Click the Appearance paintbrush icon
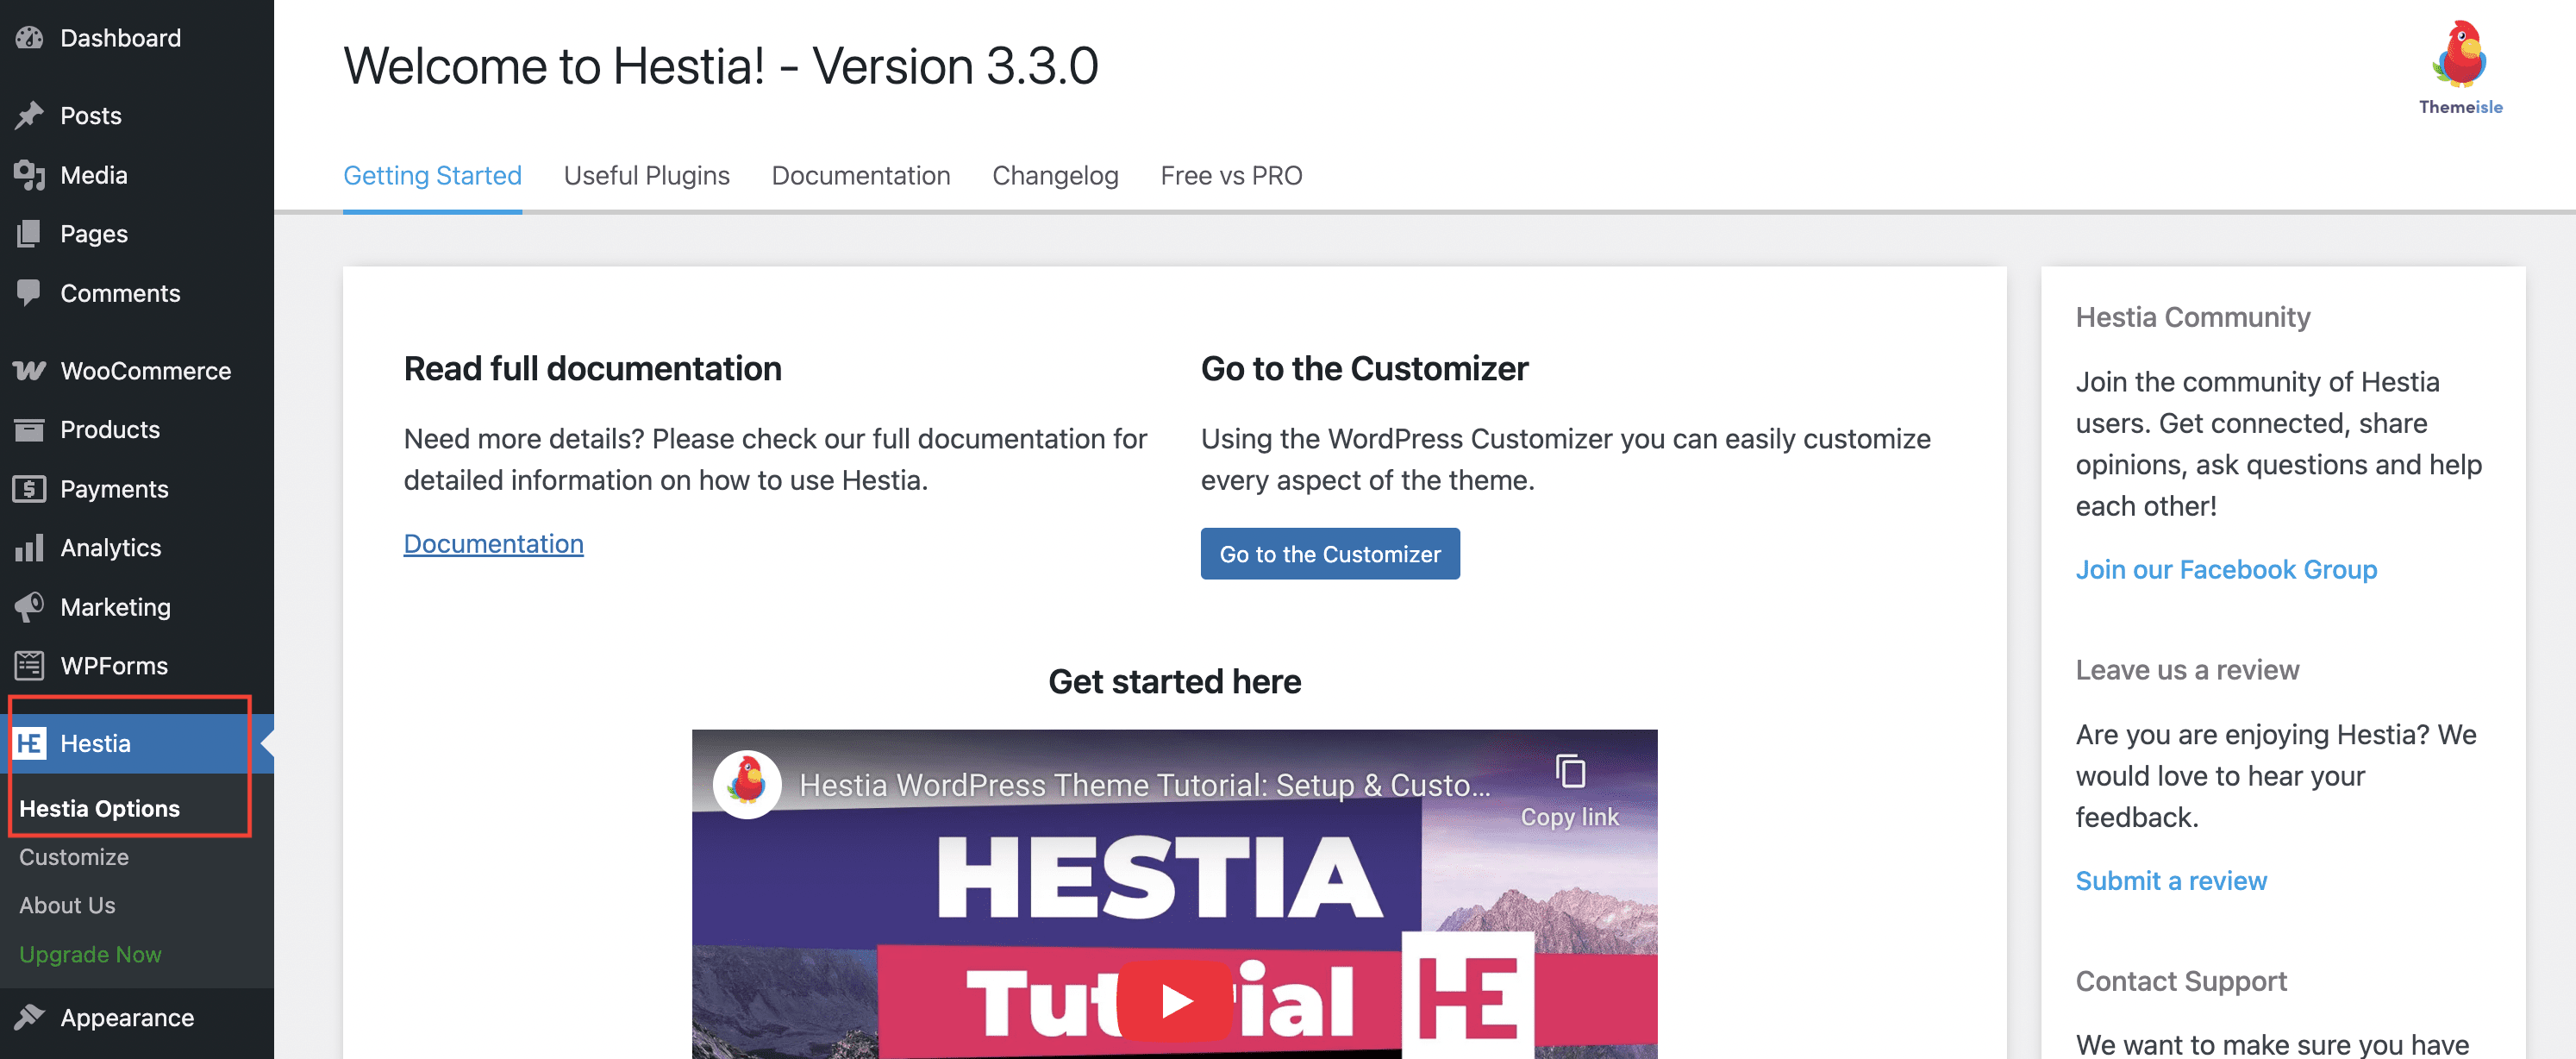Image resolution: width=2576 pixels, height=1059 pixels. coord(29,1017)
